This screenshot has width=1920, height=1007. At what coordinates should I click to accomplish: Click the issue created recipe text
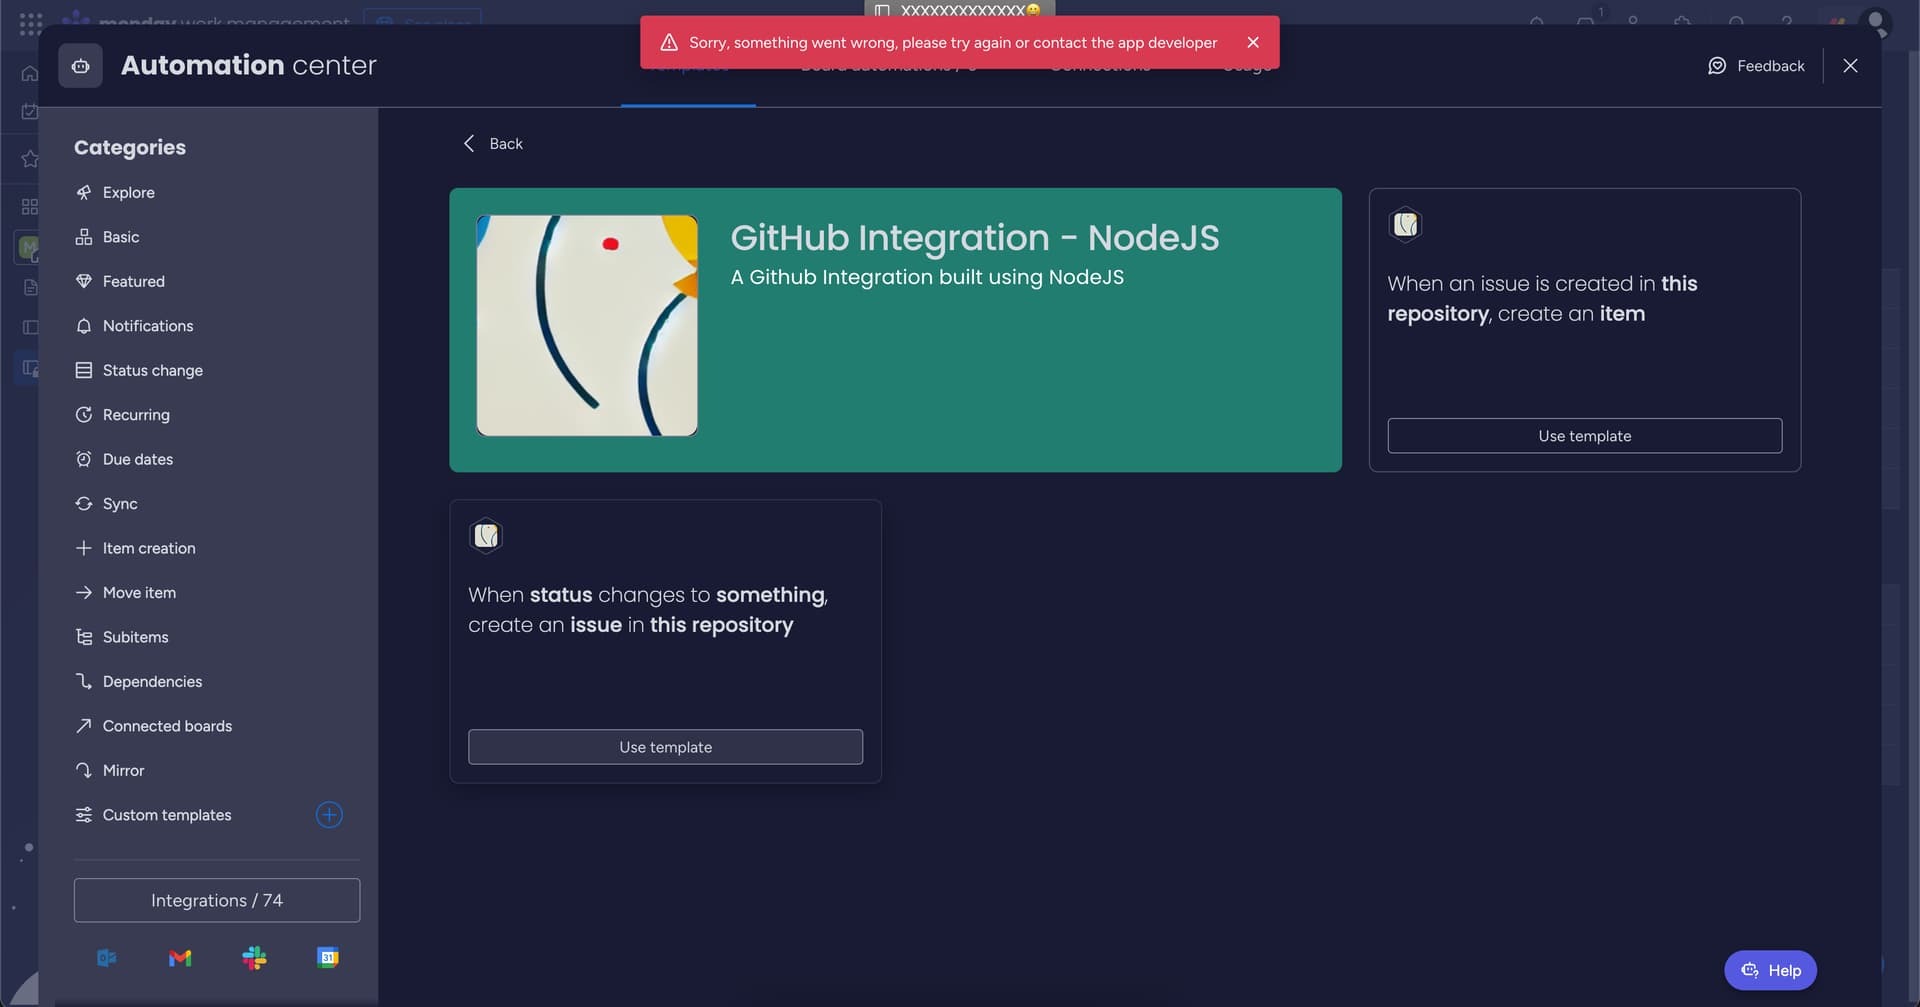pos(1542,299)
